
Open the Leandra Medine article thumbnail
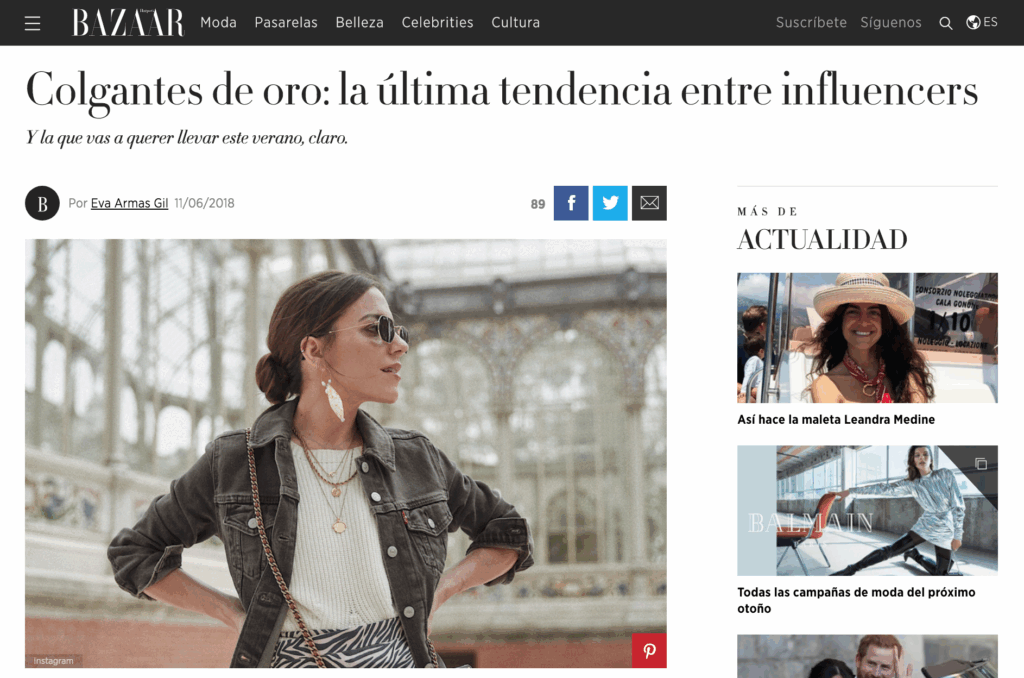pyautogui.click(x=867, y=338)
